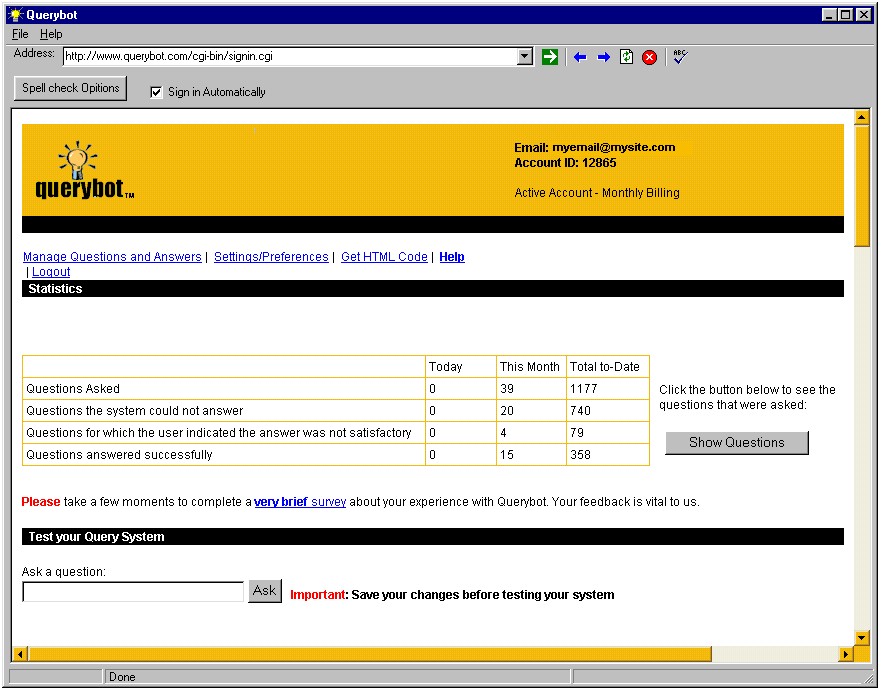Click the Spell check Options button
The image size is (881, 689).
[x=71, y=88]
